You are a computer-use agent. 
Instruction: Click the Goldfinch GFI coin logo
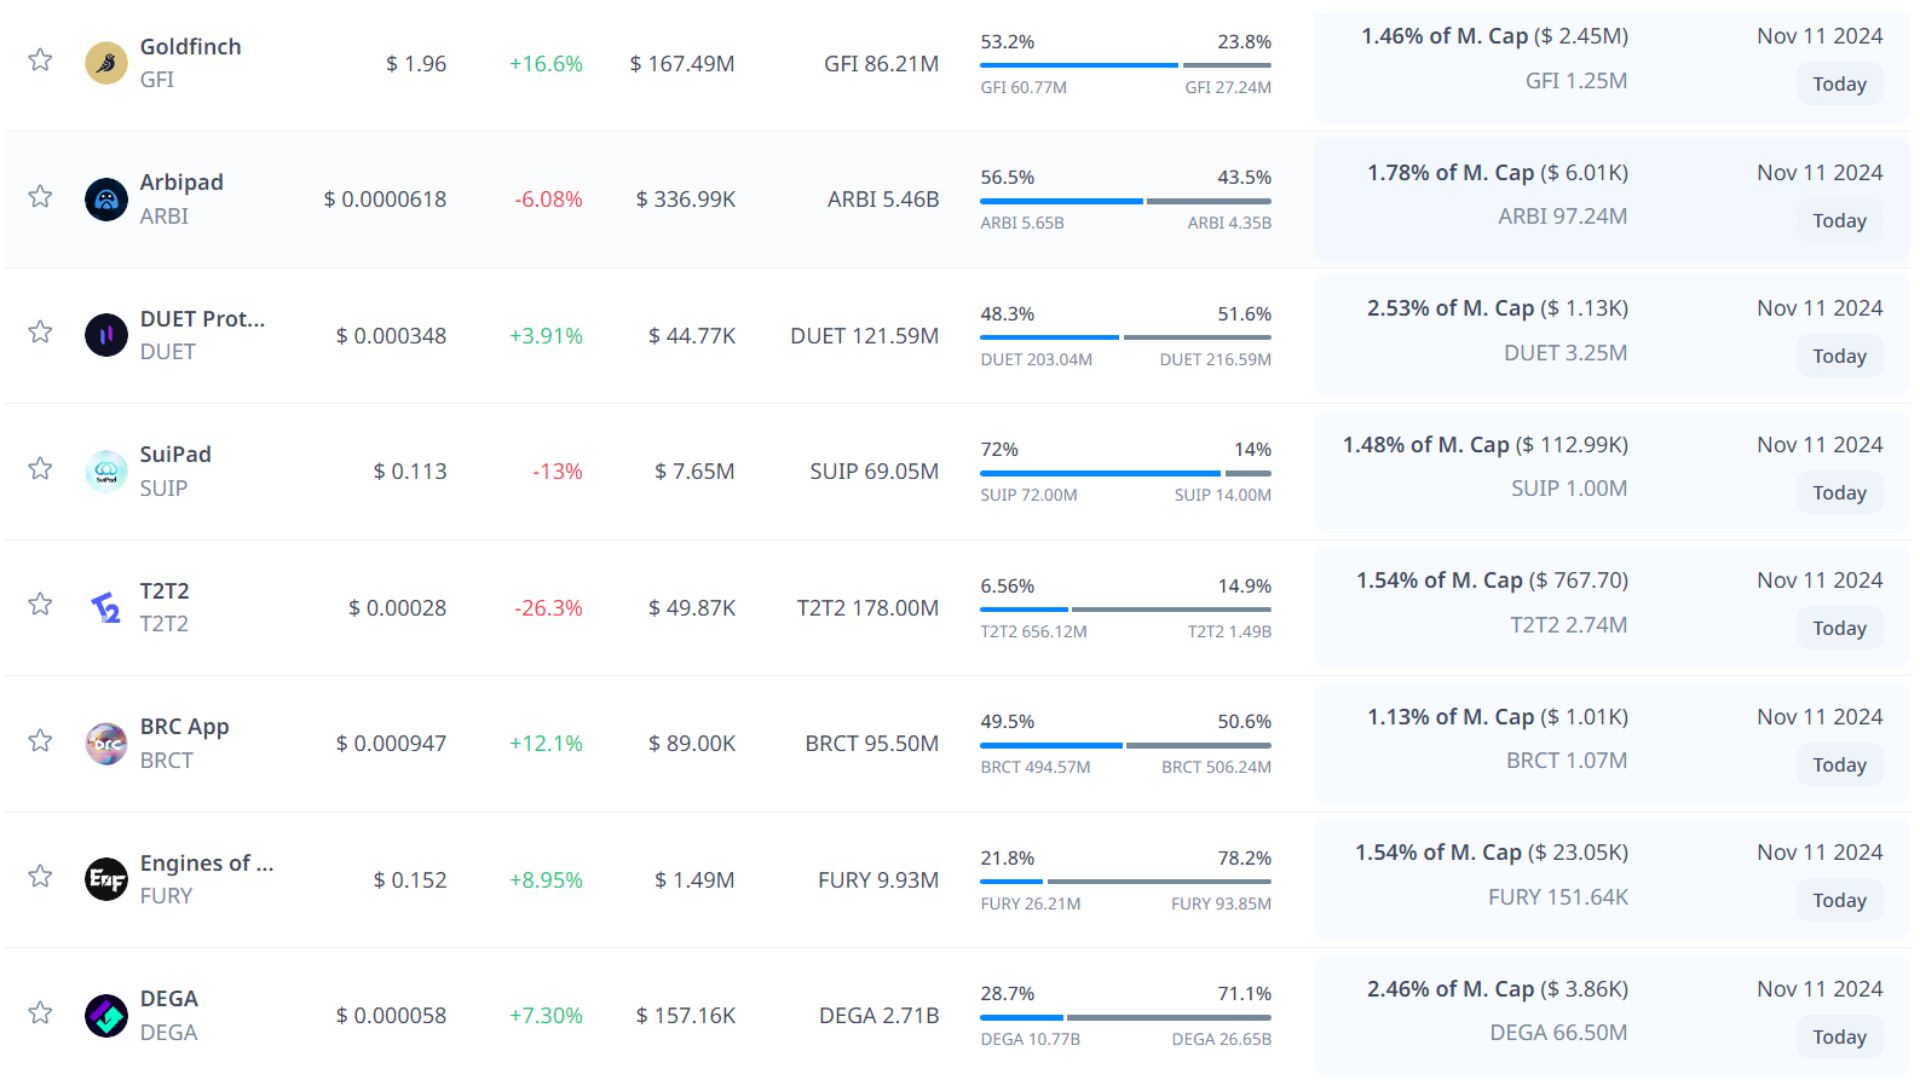[x=106, y=63]
